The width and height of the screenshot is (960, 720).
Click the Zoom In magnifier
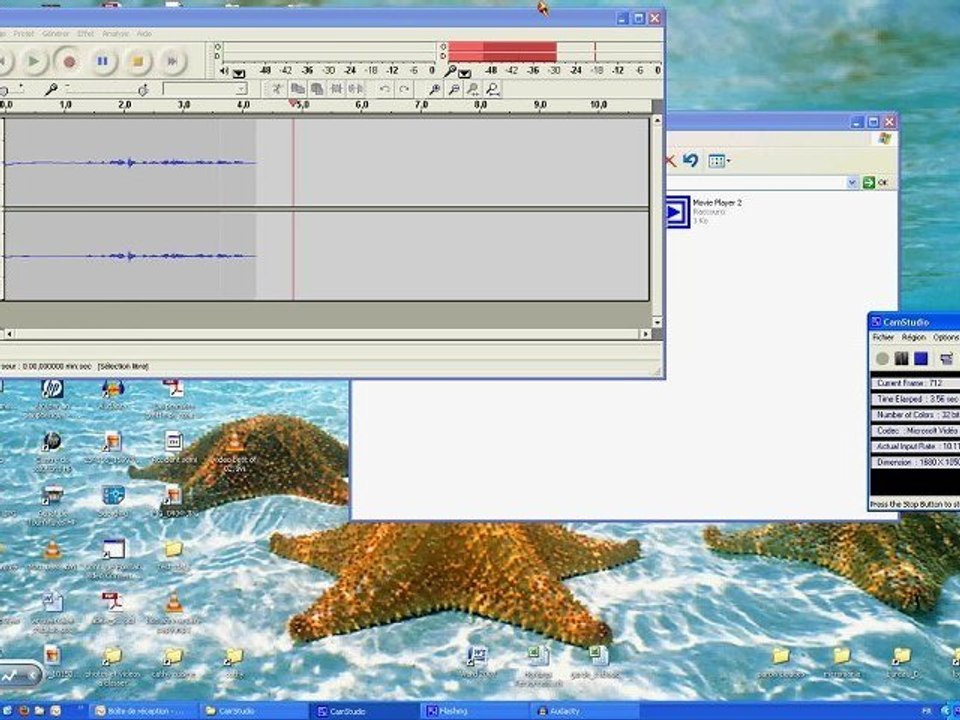(434, 90)
